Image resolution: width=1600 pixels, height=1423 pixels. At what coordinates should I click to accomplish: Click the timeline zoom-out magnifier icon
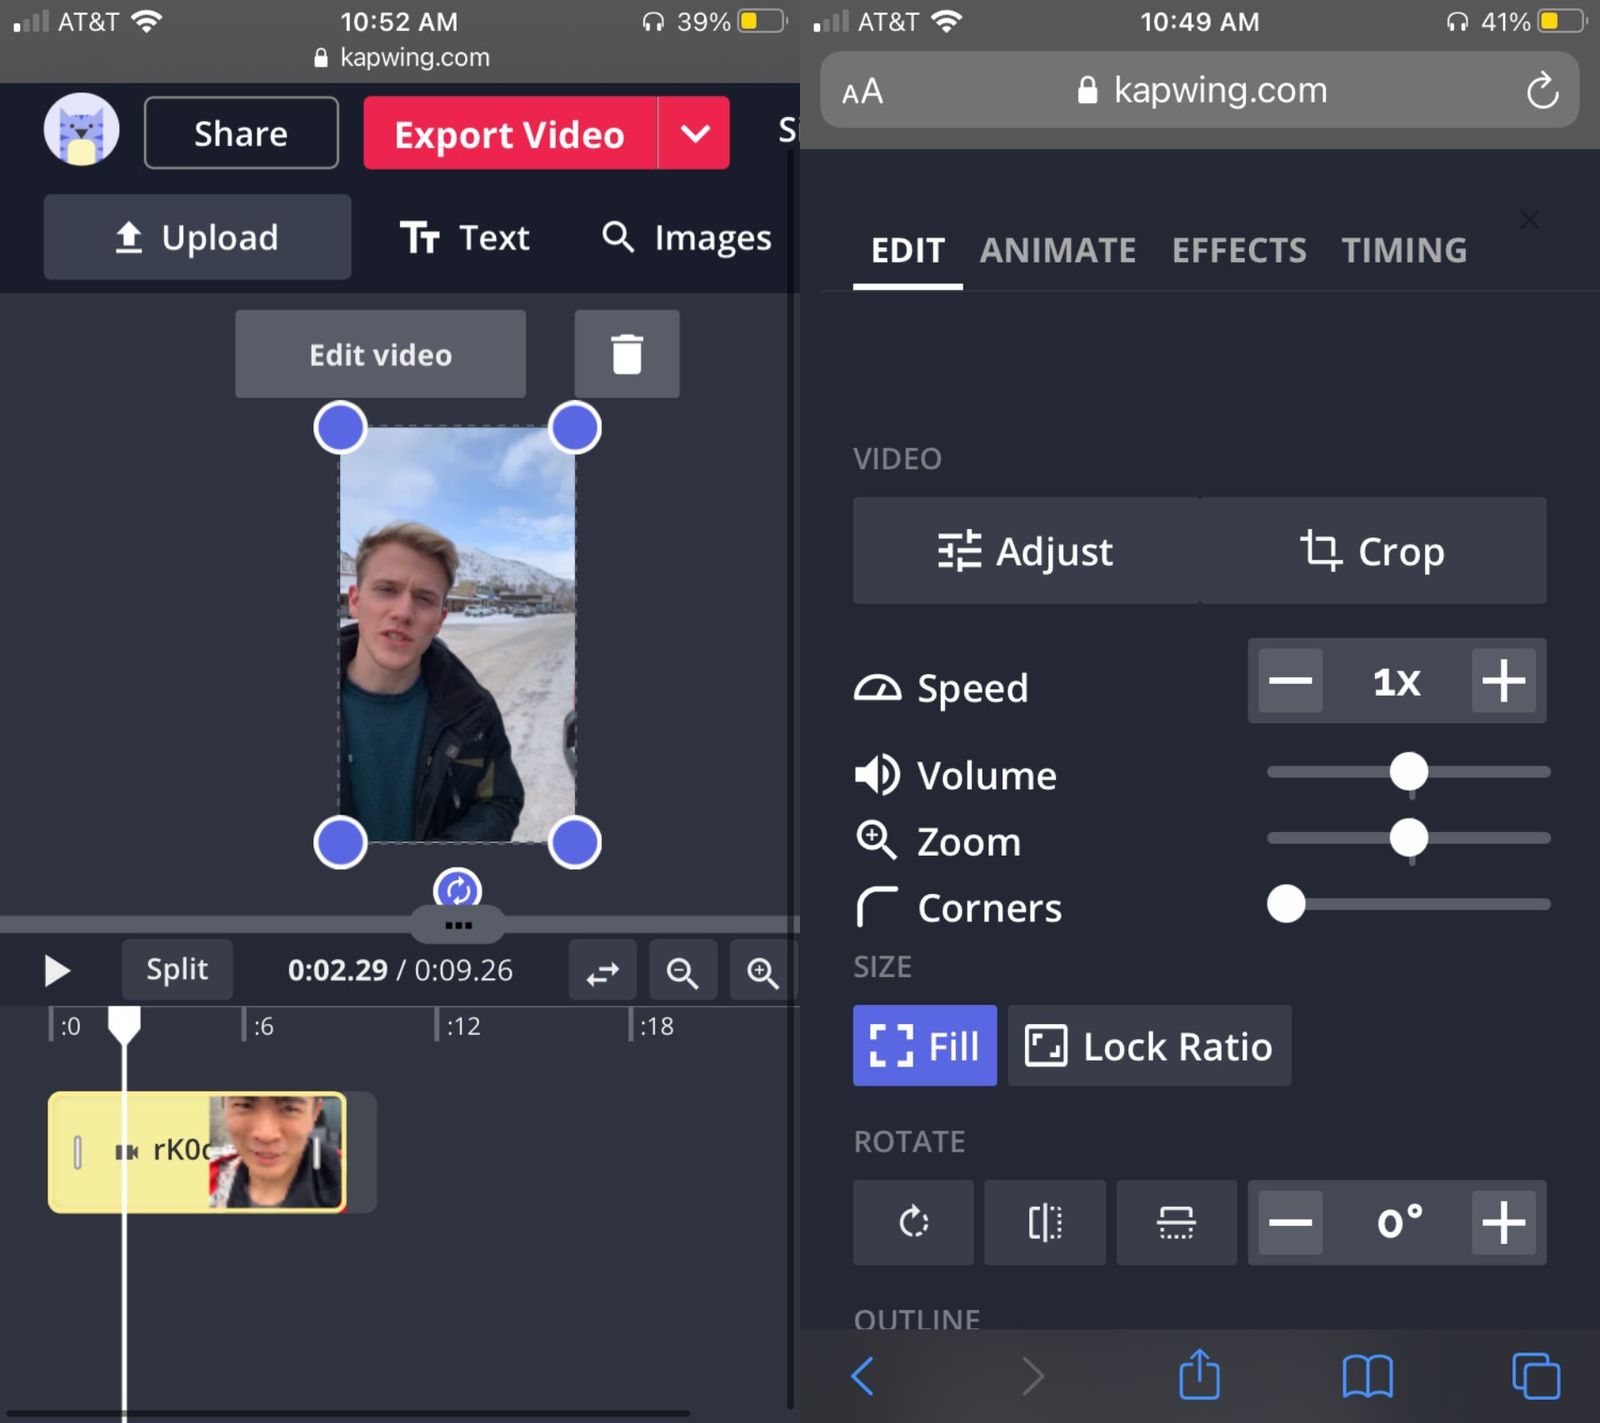[683, 970]
